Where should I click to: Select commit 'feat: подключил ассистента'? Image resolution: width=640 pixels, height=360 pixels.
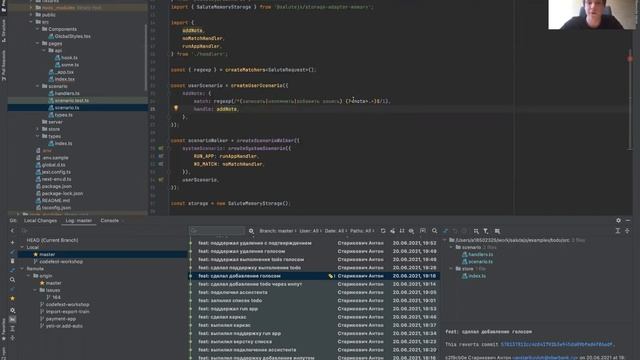[233, 292]
